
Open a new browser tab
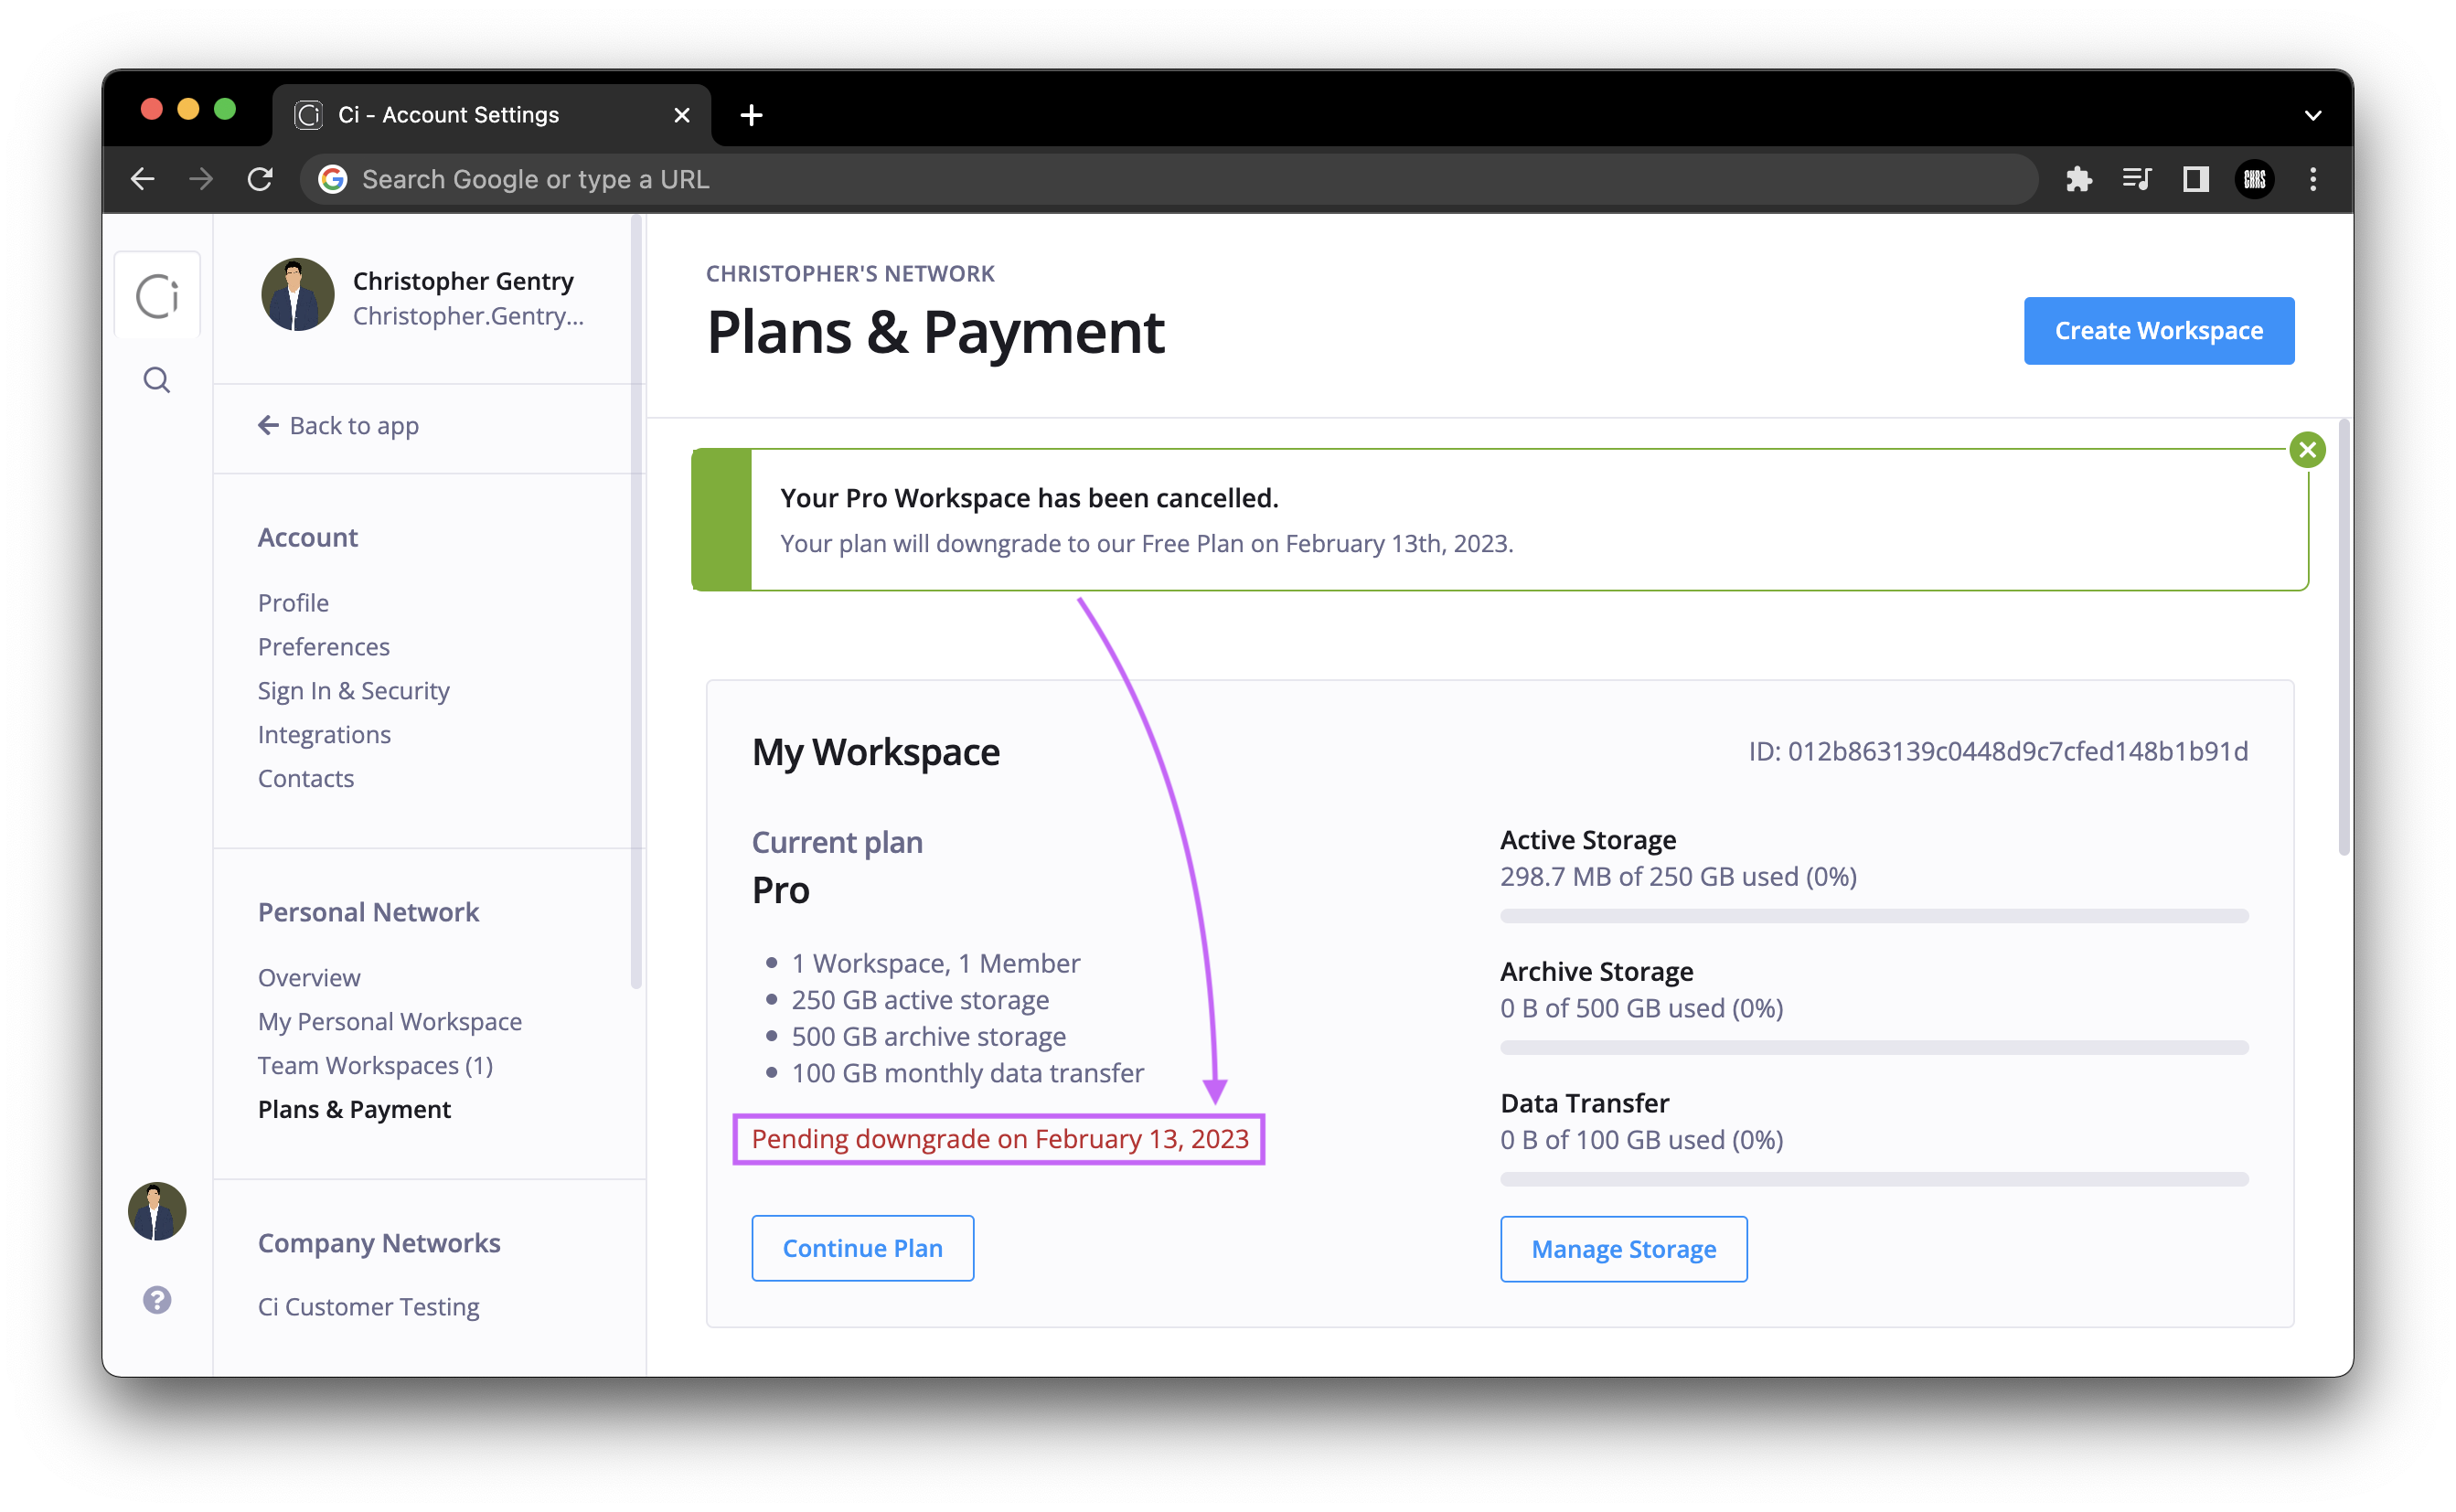(751, 115)
